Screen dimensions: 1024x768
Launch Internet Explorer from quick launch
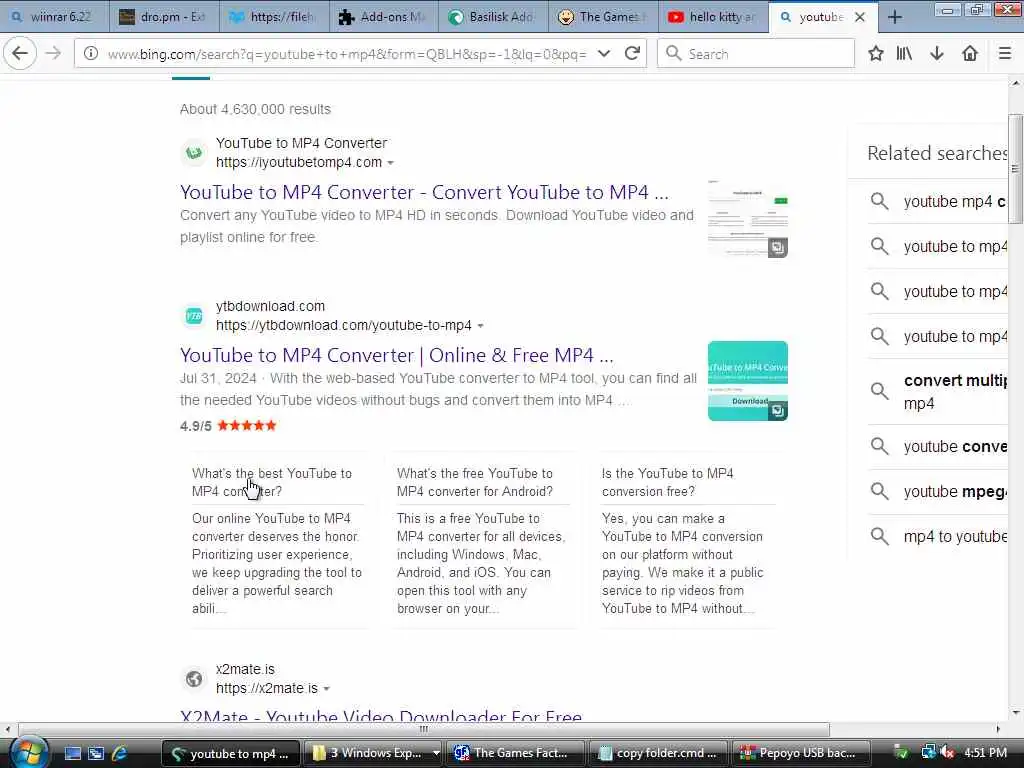pyautogui.click(x=120, y=754)
